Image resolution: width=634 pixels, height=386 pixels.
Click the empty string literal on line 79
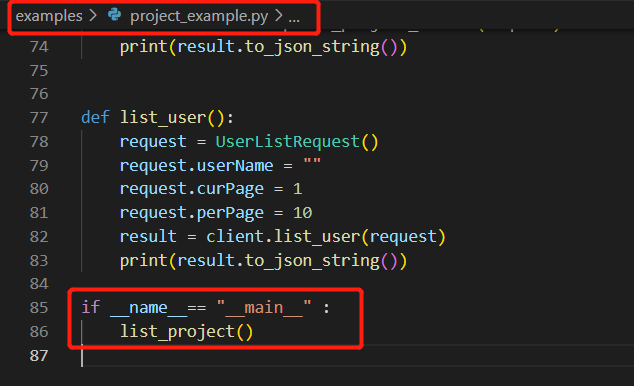[312, 162]
